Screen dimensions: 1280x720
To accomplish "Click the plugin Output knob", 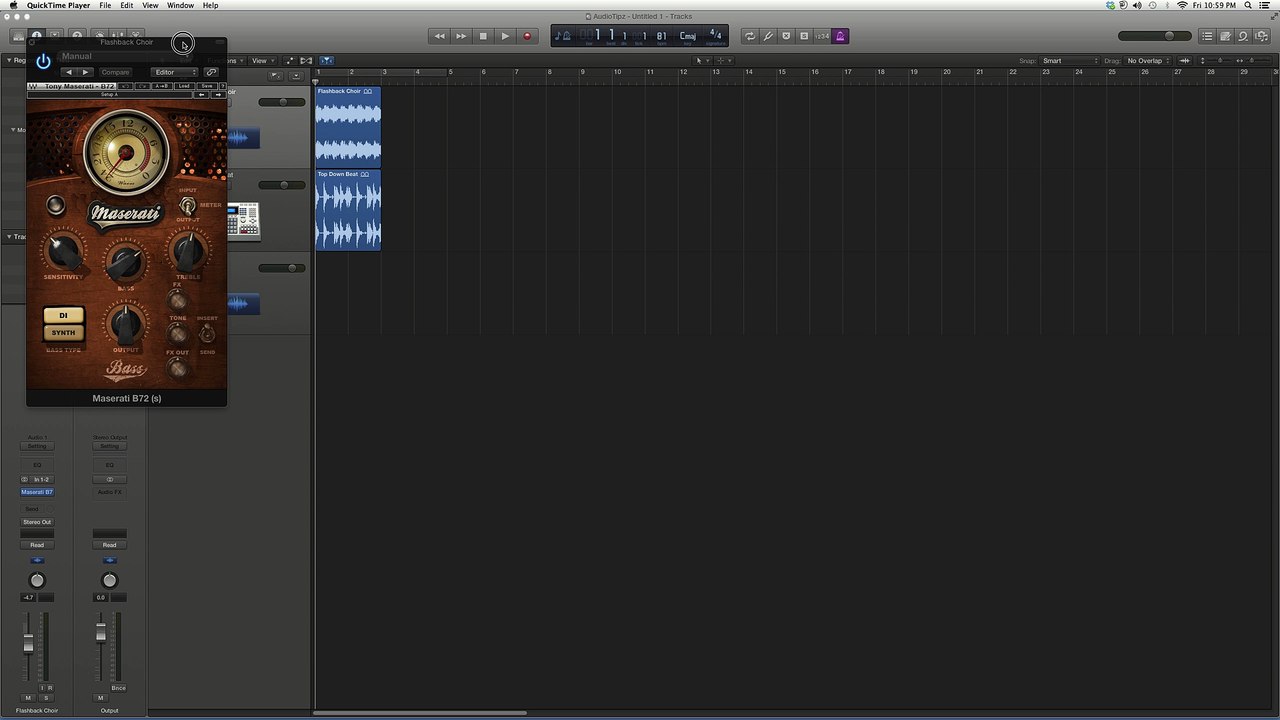I will point(125,324).
